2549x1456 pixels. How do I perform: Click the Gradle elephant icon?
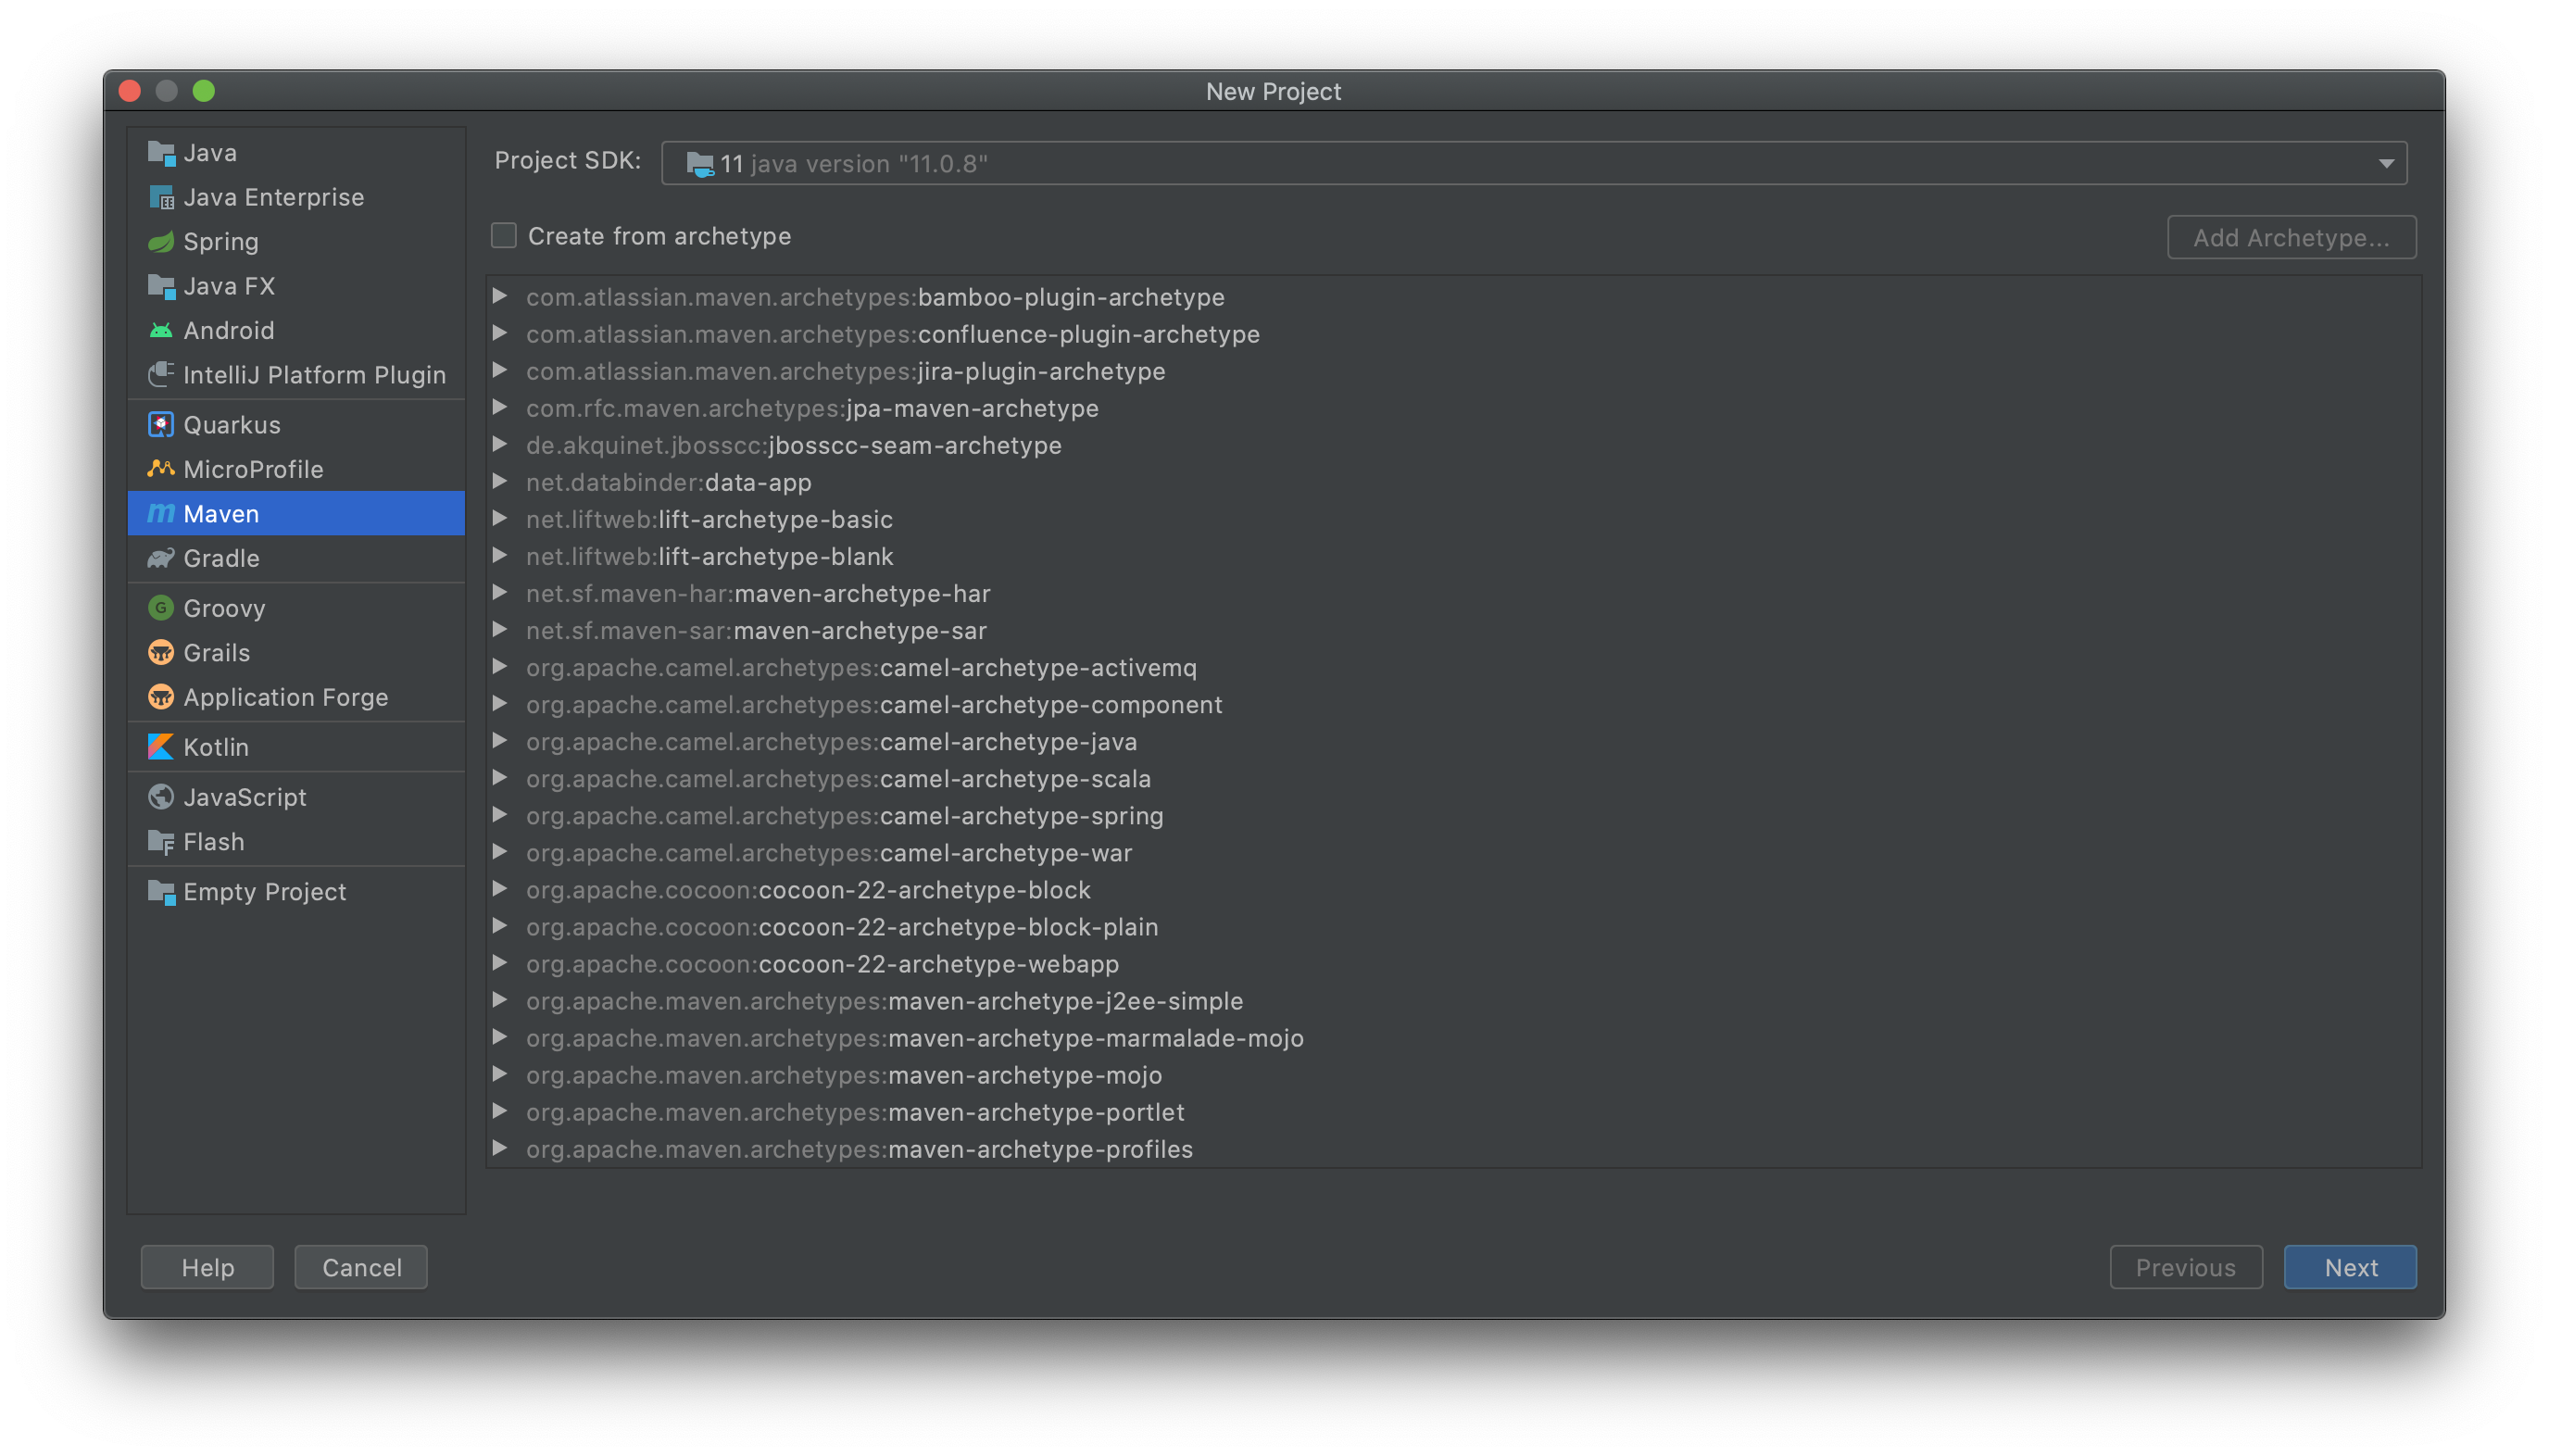pos(160,558)
